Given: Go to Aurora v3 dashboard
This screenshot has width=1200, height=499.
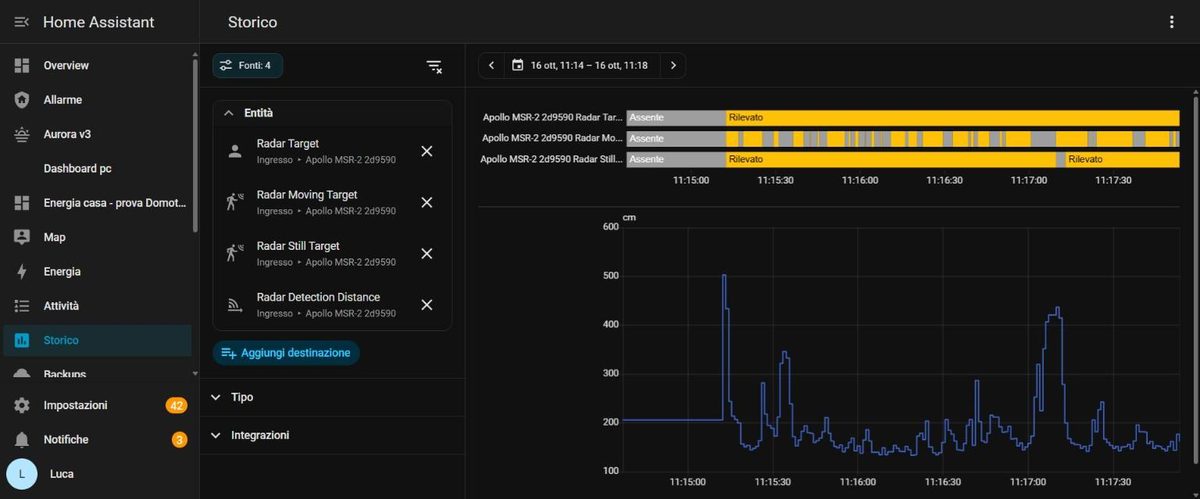Looking at the screenshot, I should pyautogui.click(x=97, y=134).
